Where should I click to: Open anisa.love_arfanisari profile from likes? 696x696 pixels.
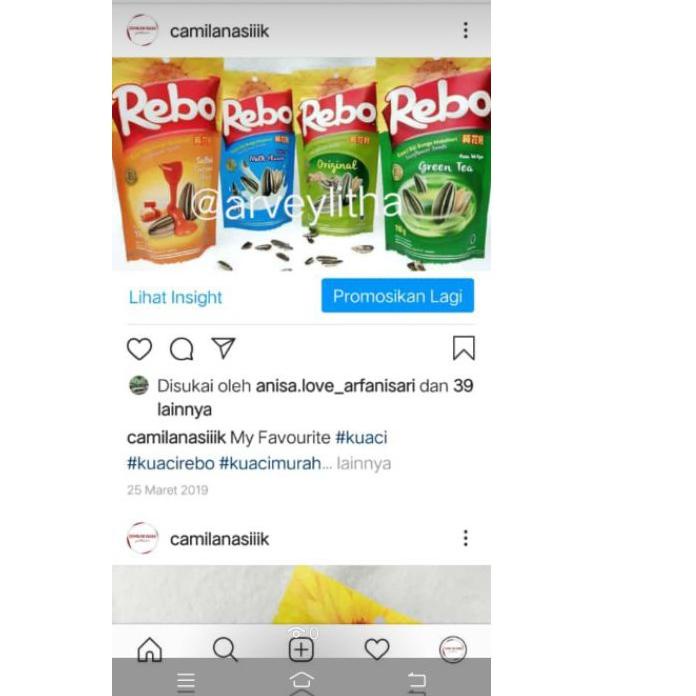(335, 386)
